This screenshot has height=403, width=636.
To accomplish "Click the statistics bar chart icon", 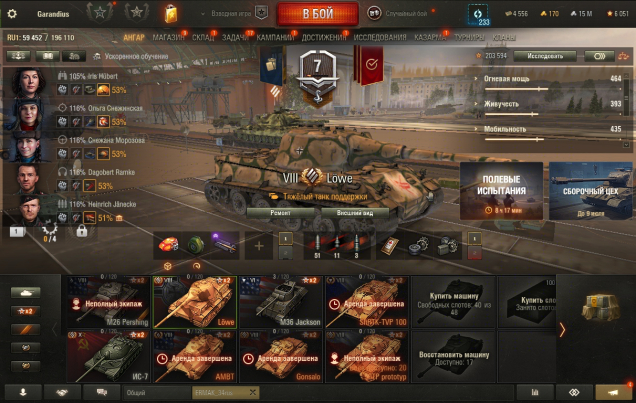I will pos(535,392).
